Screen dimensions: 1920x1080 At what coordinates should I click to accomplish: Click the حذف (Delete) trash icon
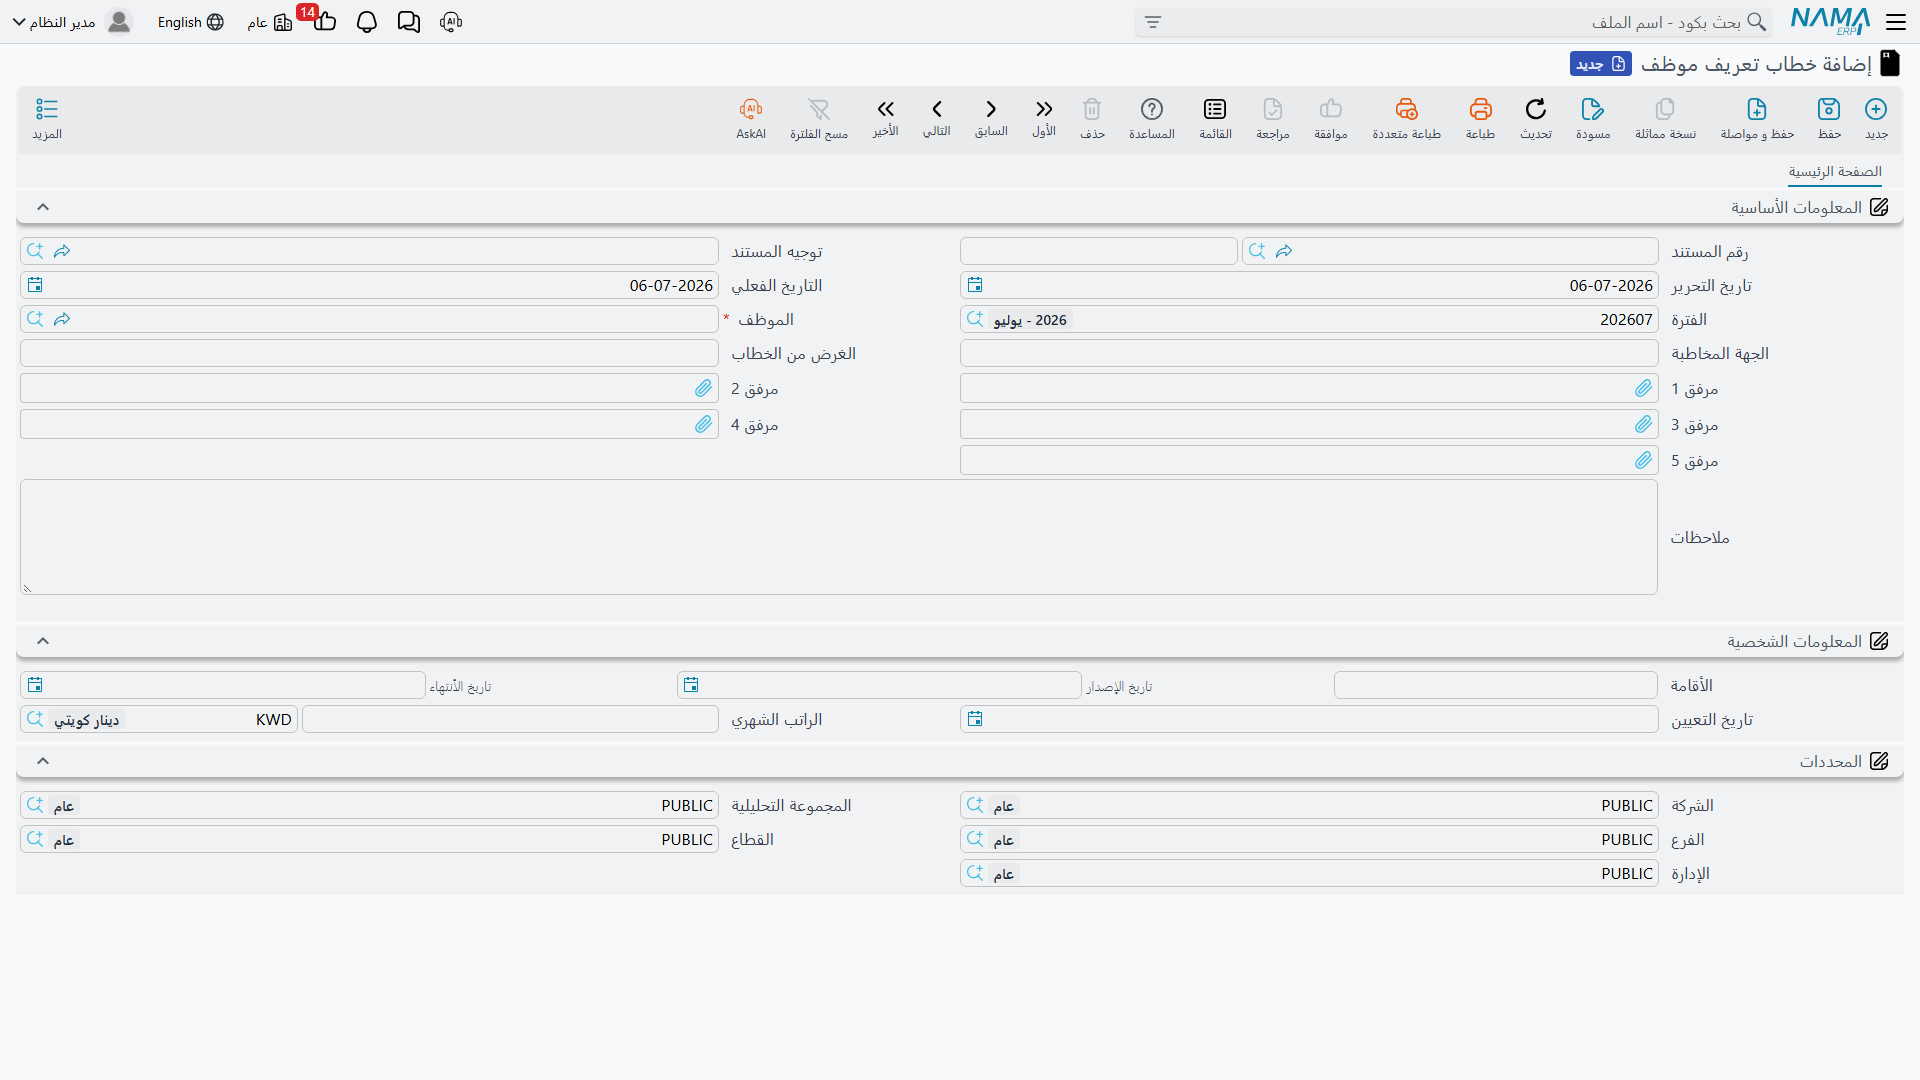pos(1092,109)
